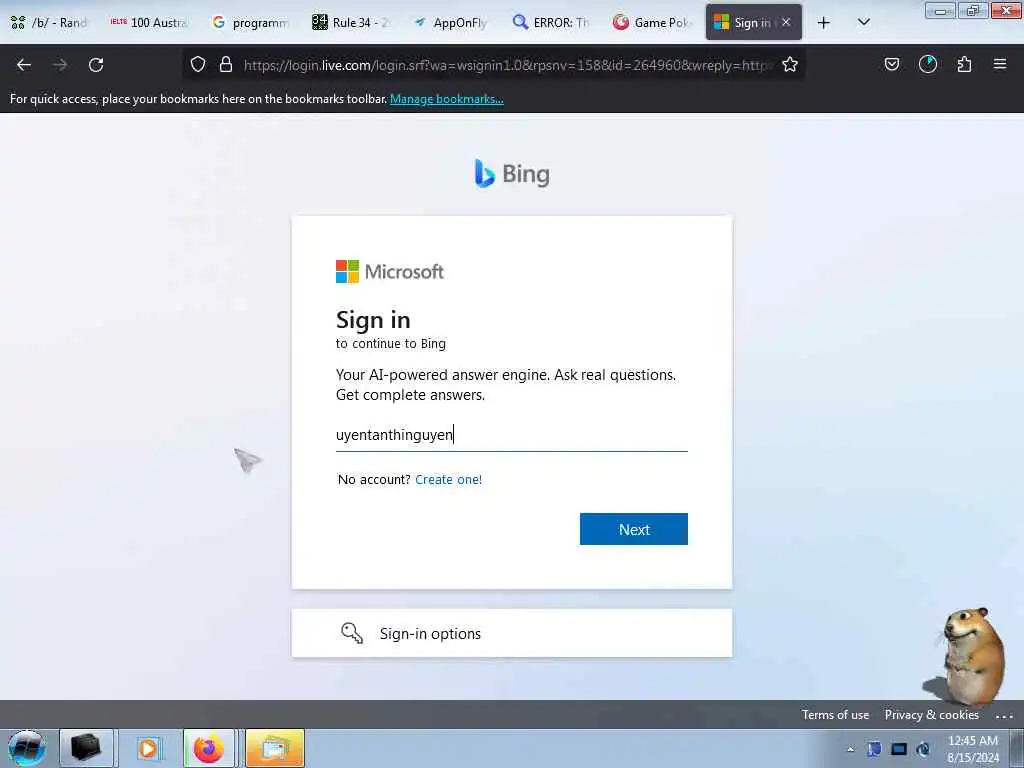Switch to the 100 Austra tab
This screenshot has width=1024, height=768.
point(150,23)
